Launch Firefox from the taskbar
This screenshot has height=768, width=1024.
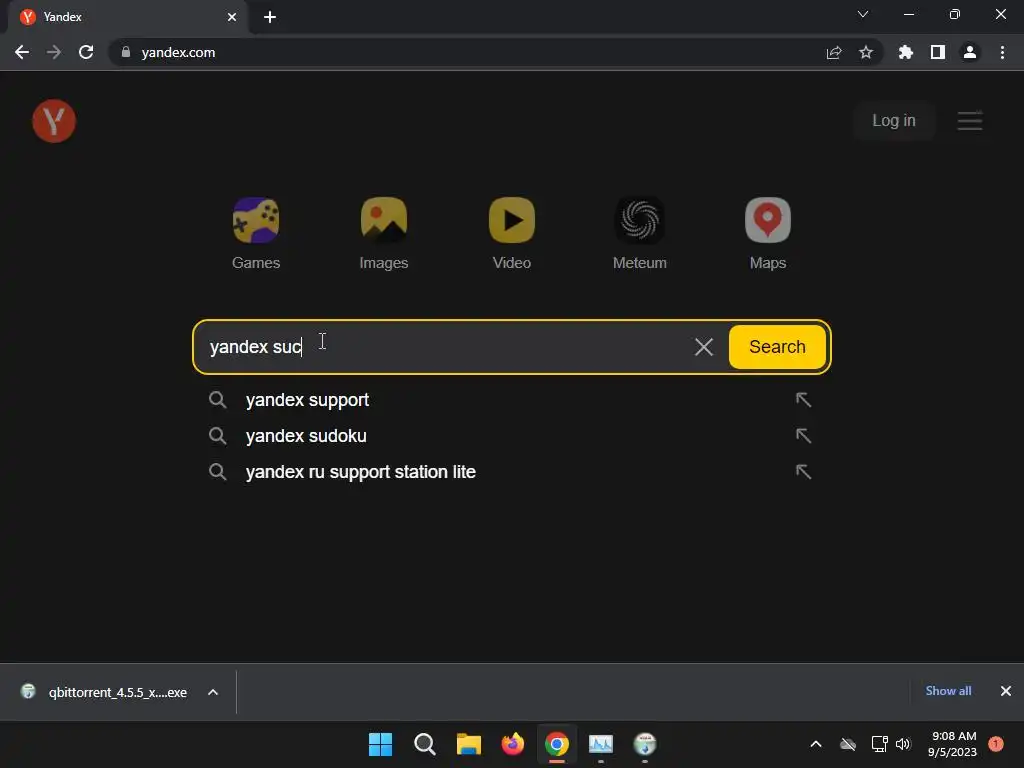[513, 744]
